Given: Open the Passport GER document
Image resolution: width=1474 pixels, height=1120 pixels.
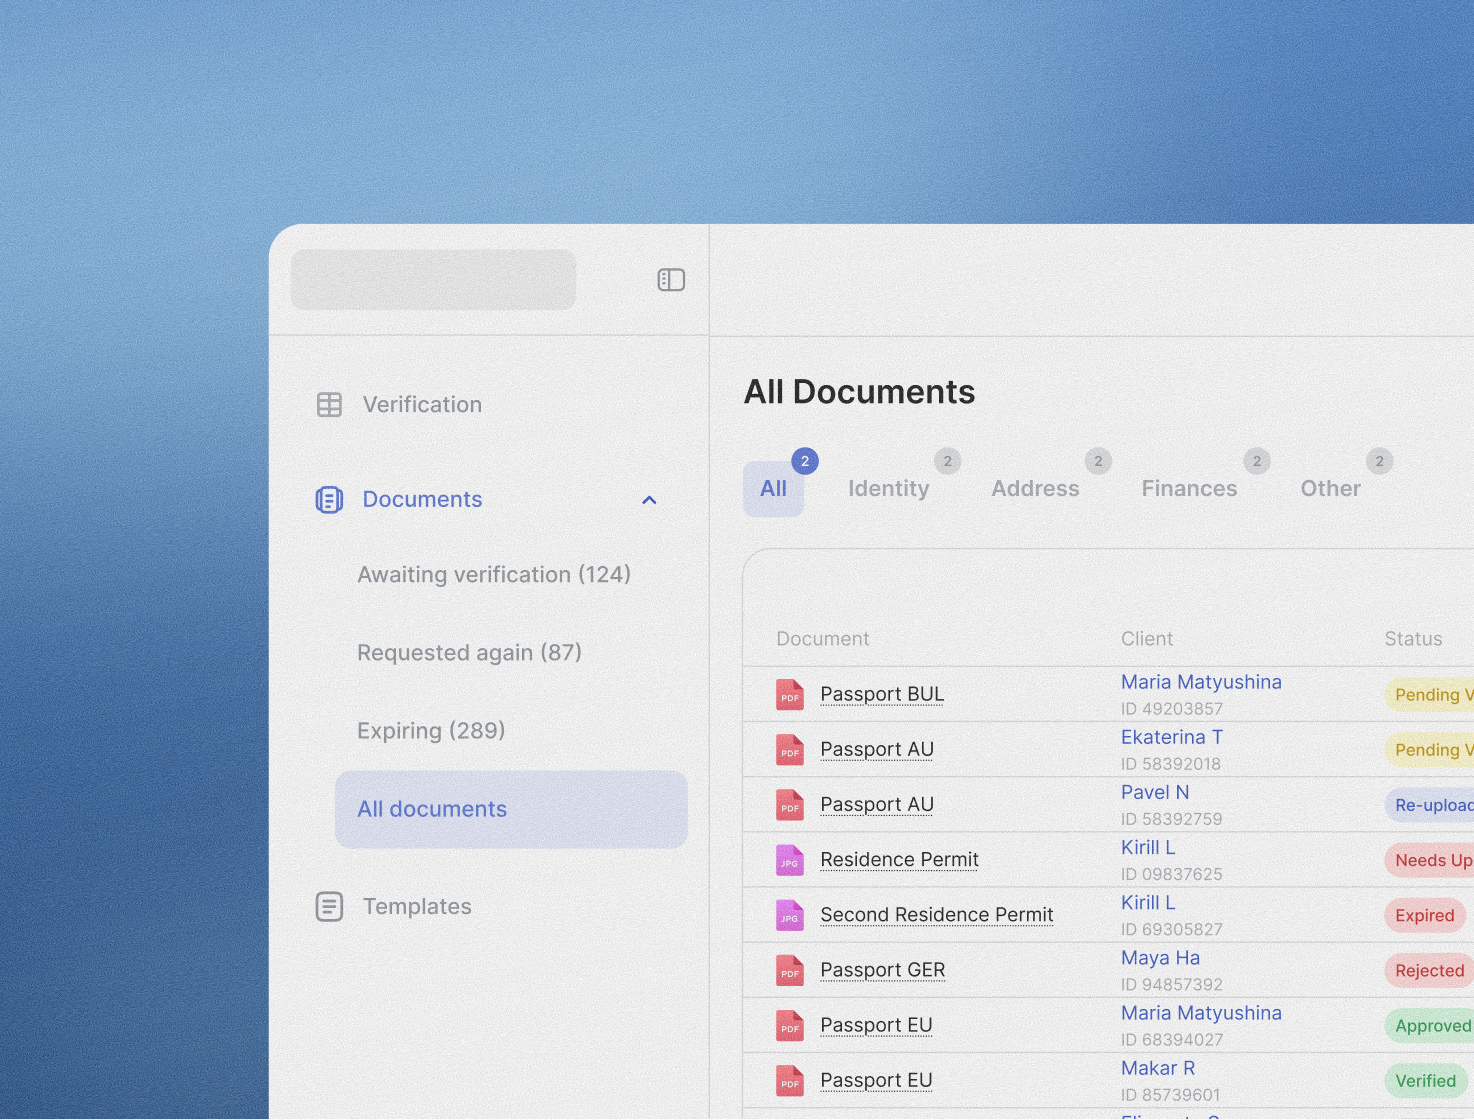Looking at the screenshot, I should (x=882, y=970).
